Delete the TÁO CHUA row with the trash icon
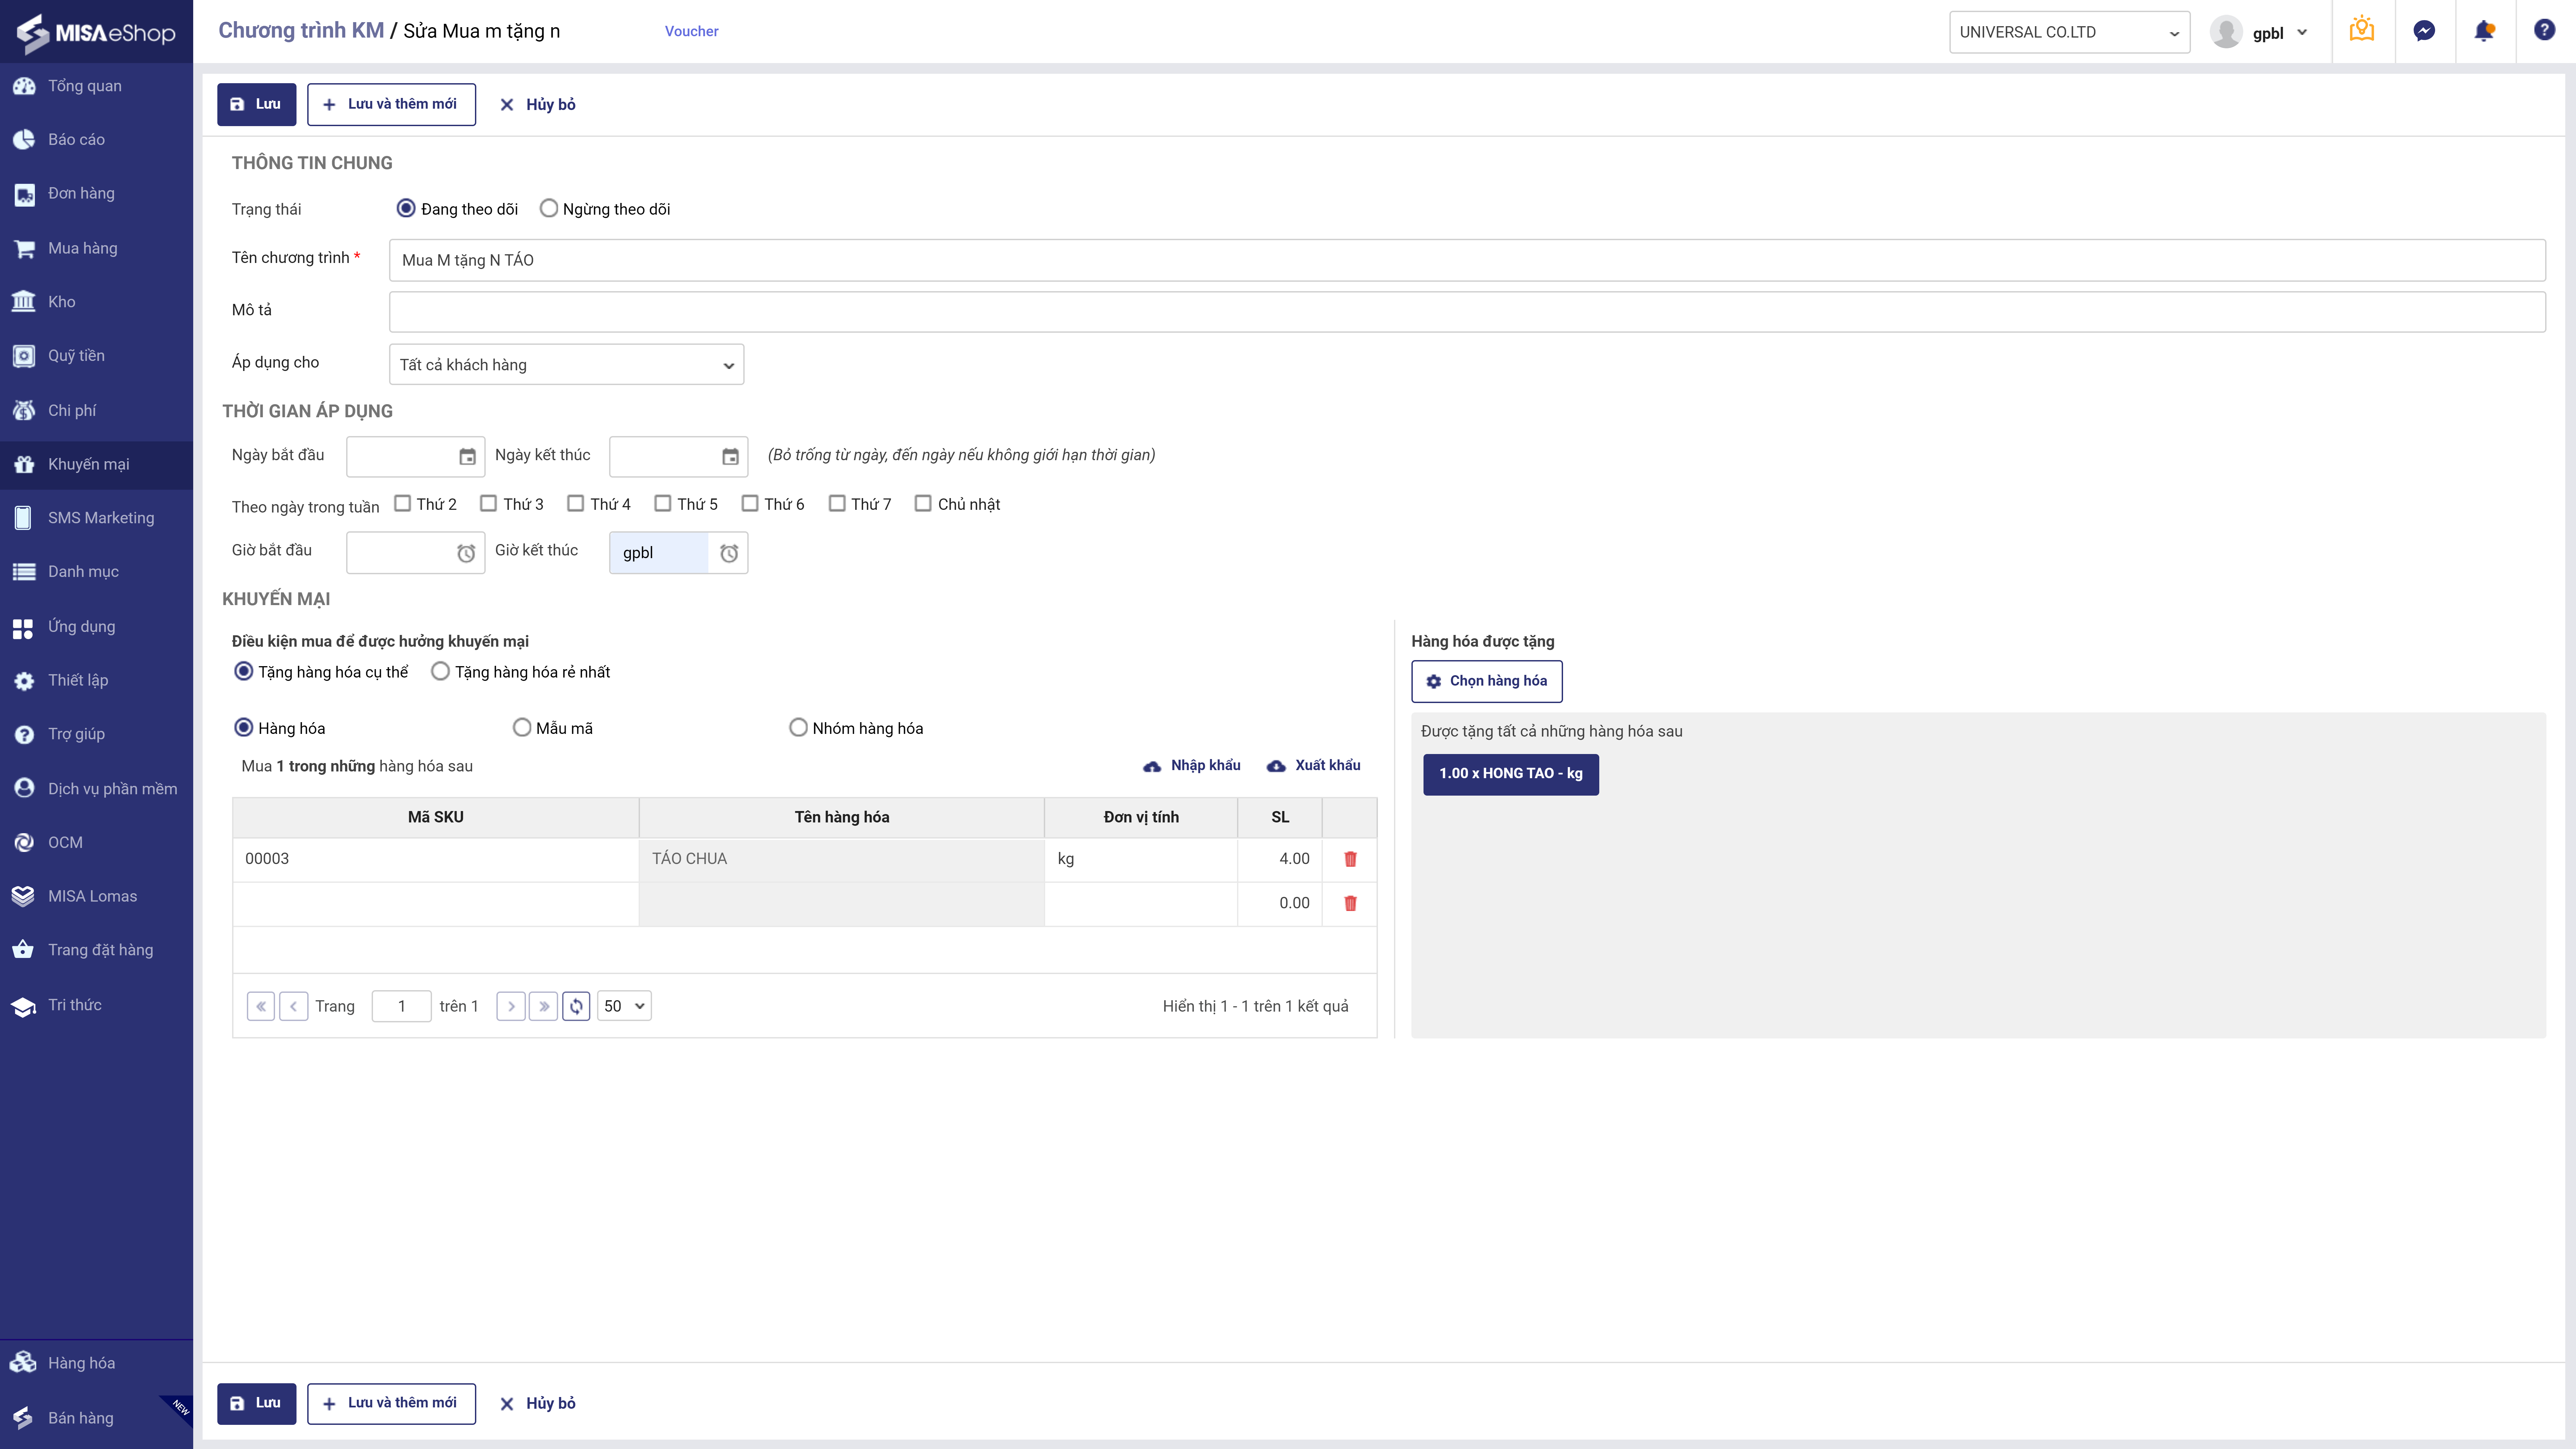The width and height of the screenshot is (2576, 1449). click(x=1350, y=859)
